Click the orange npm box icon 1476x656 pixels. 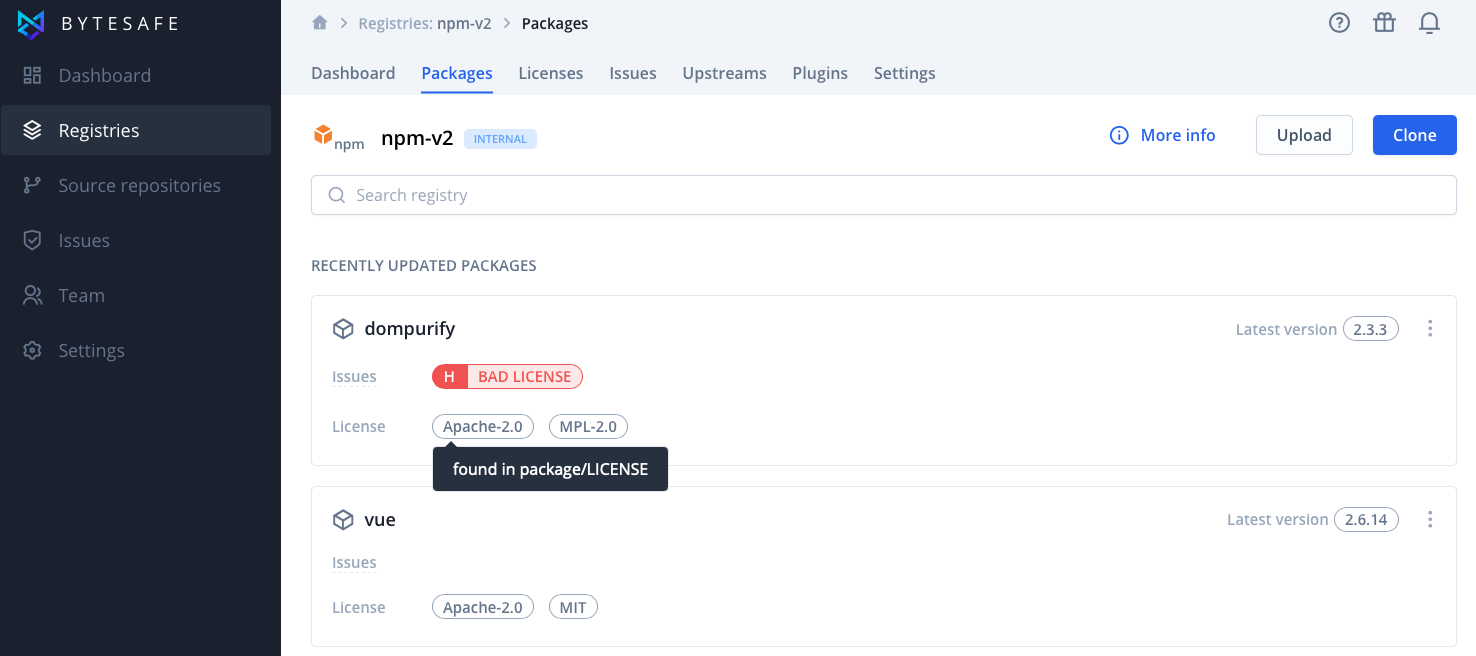click(323, 134)
